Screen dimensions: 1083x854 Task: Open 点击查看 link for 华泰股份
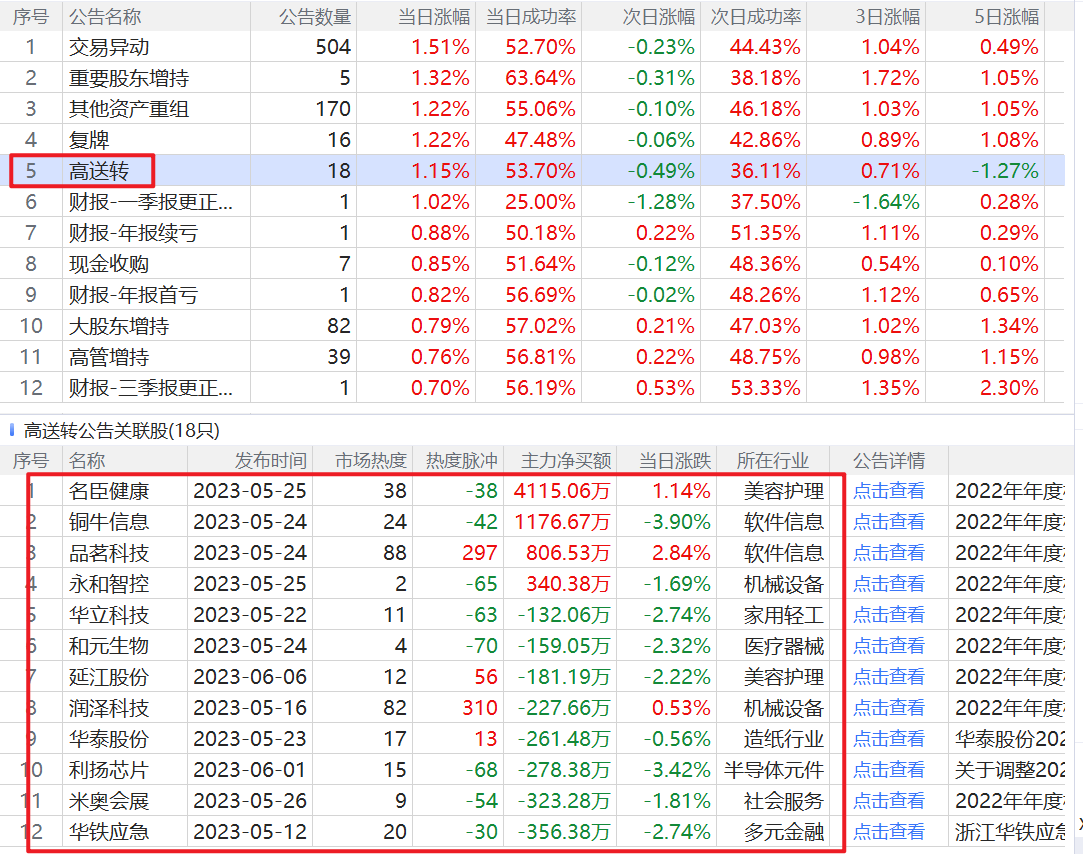[x=889, y=739]
